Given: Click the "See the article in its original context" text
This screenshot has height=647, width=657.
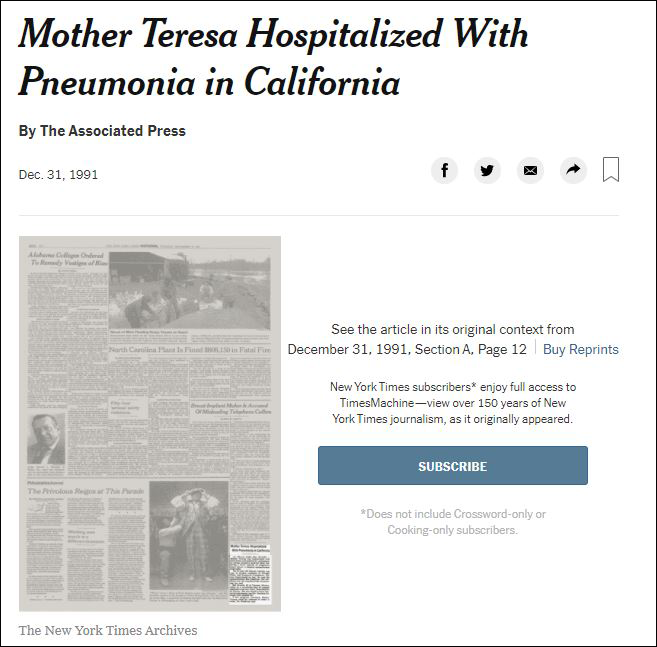Looking at the screenshot, I should click(452, 329).
